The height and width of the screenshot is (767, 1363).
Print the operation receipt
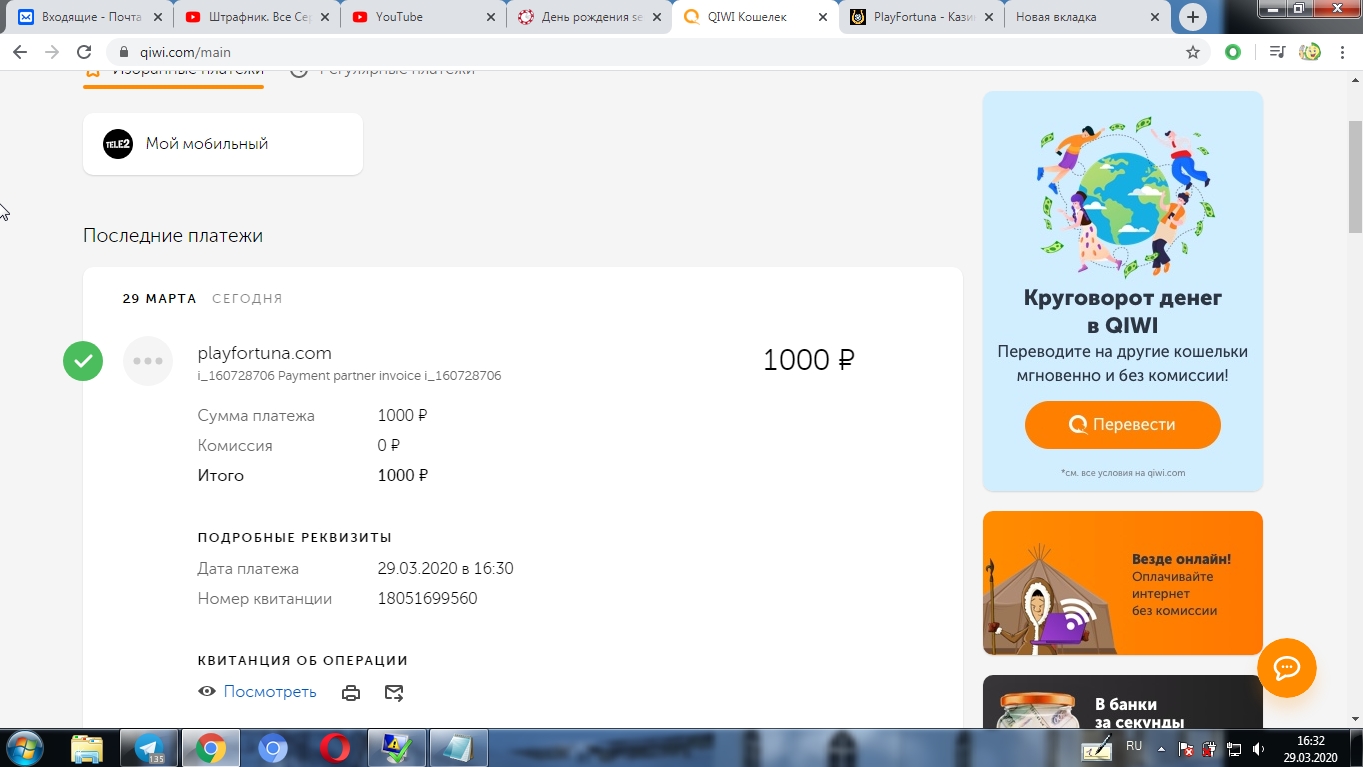351,692
